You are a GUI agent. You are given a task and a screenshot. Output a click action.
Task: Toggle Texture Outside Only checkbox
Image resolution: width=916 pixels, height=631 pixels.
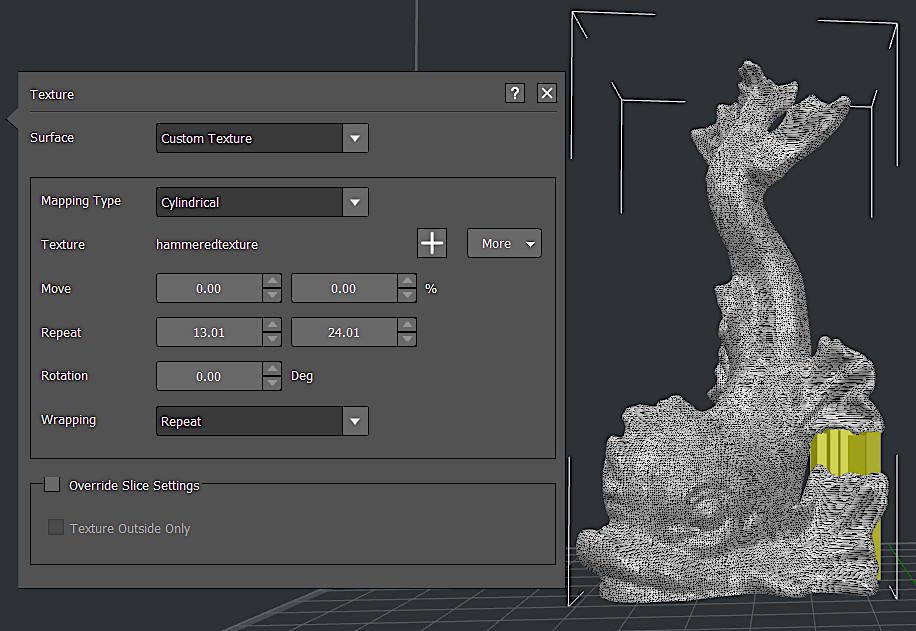(x=56, y=527)
